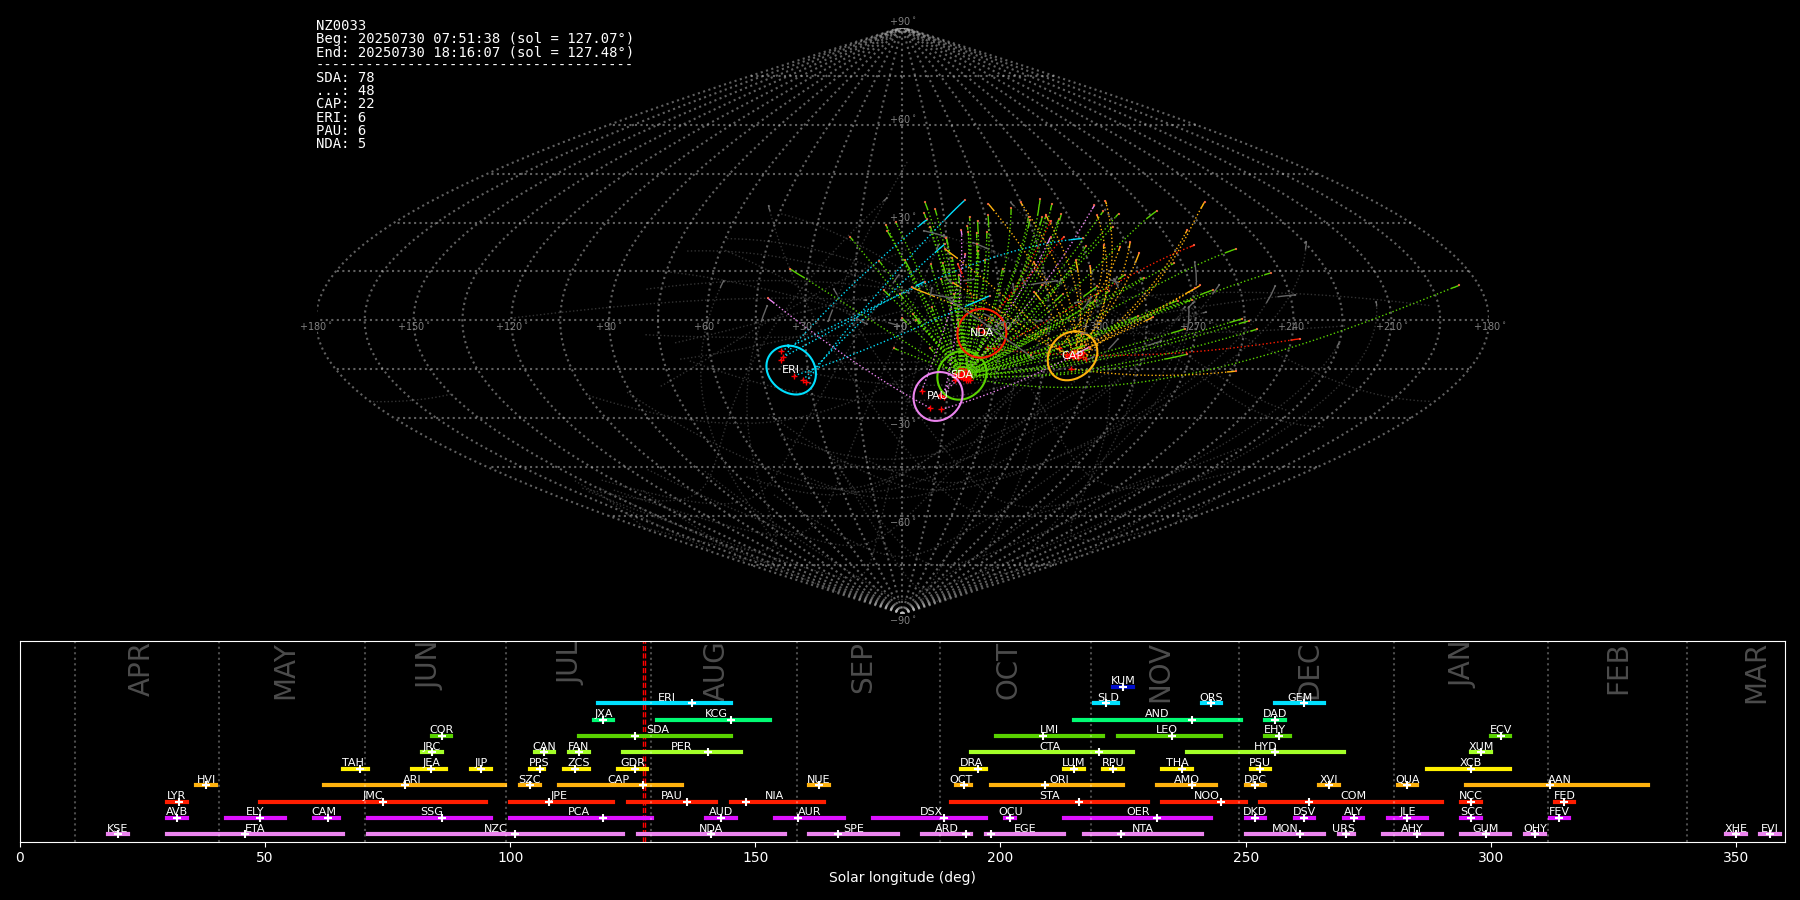Select the SSG shower bar label

tap(431, 811)
